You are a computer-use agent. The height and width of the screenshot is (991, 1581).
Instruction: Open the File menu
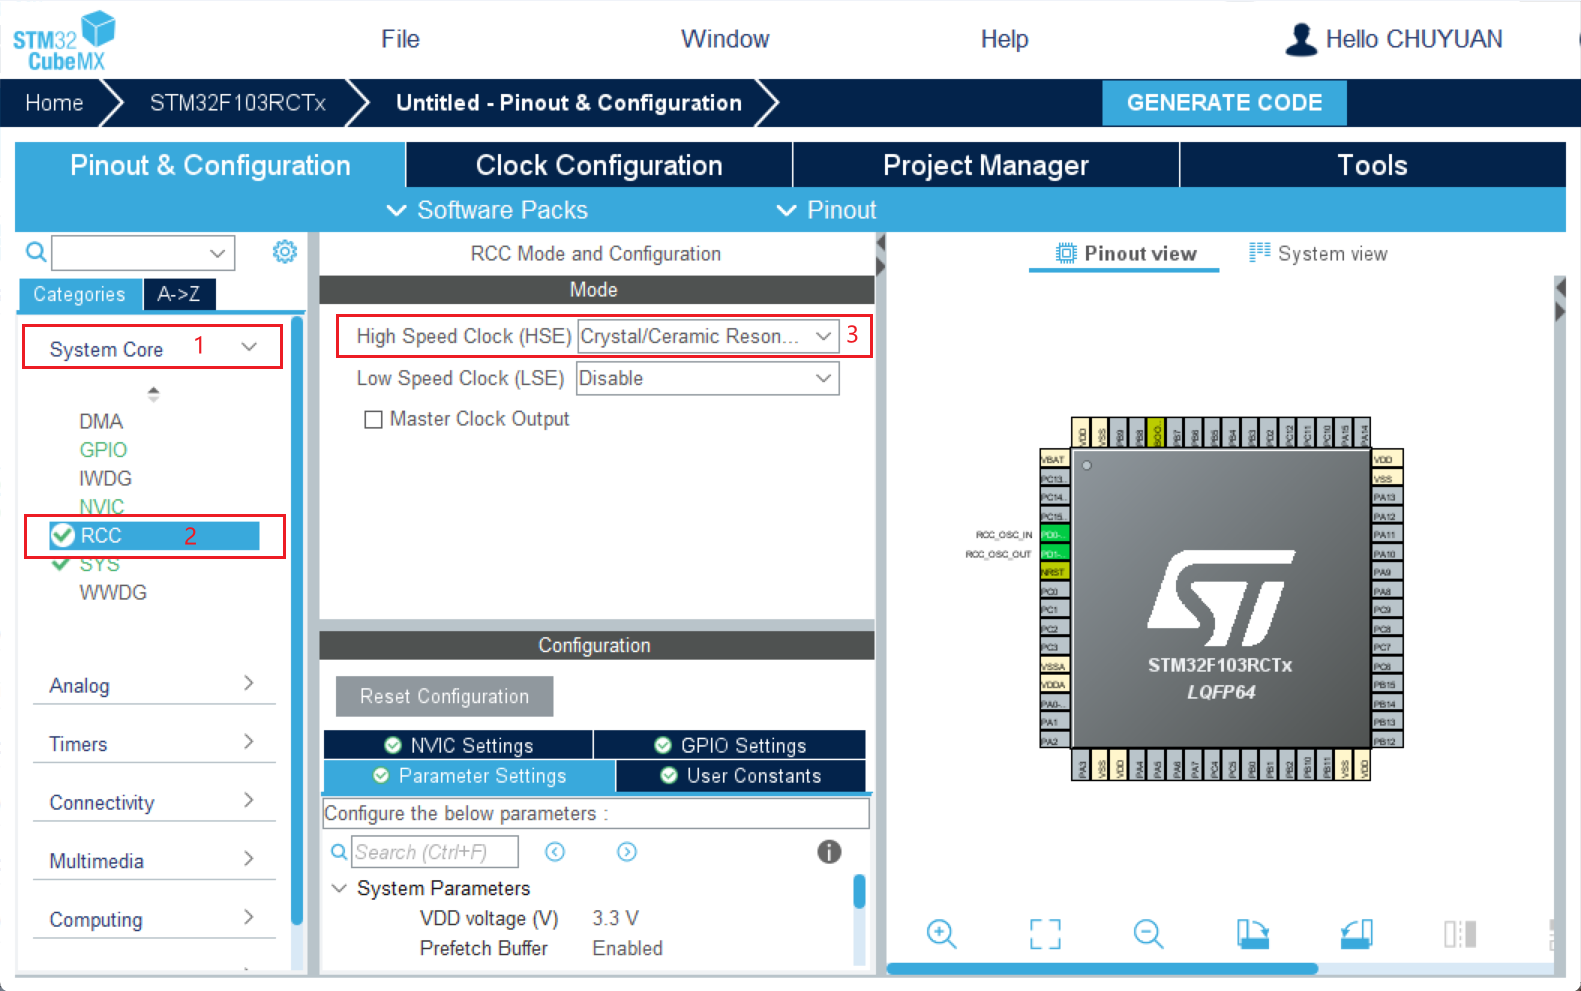400,39
